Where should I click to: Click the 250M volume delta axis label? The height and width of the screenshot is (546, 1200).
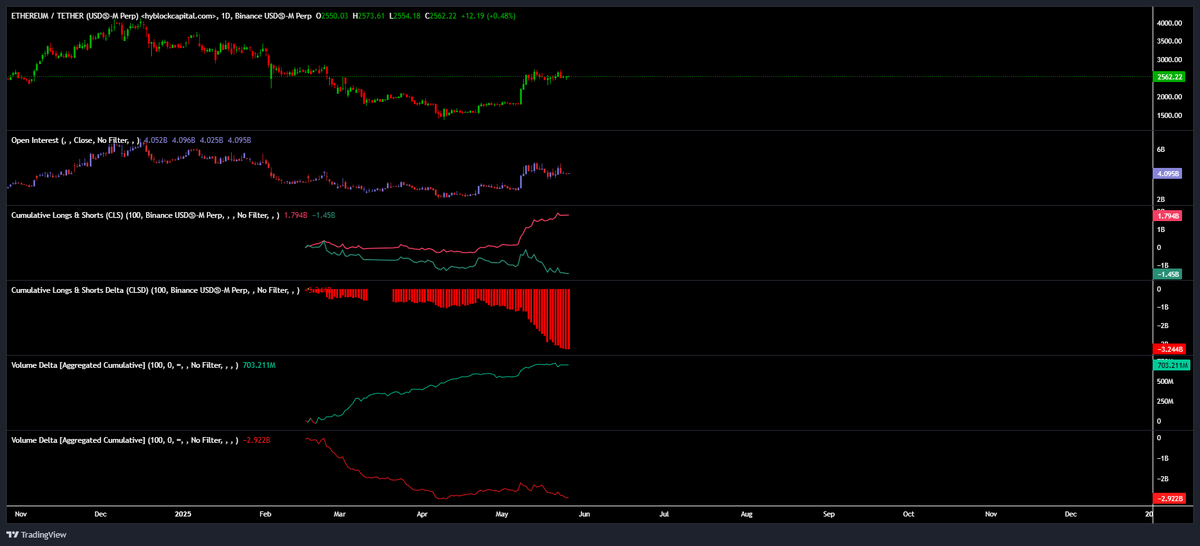(1165, 401)
